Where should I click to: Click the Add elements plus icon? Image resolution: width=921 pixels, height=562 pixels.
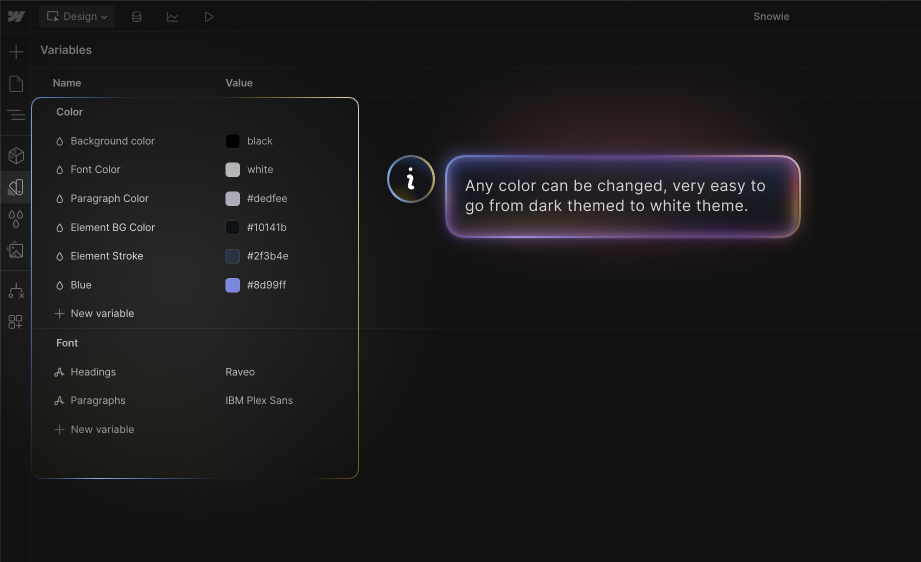[x=16, y=52]
